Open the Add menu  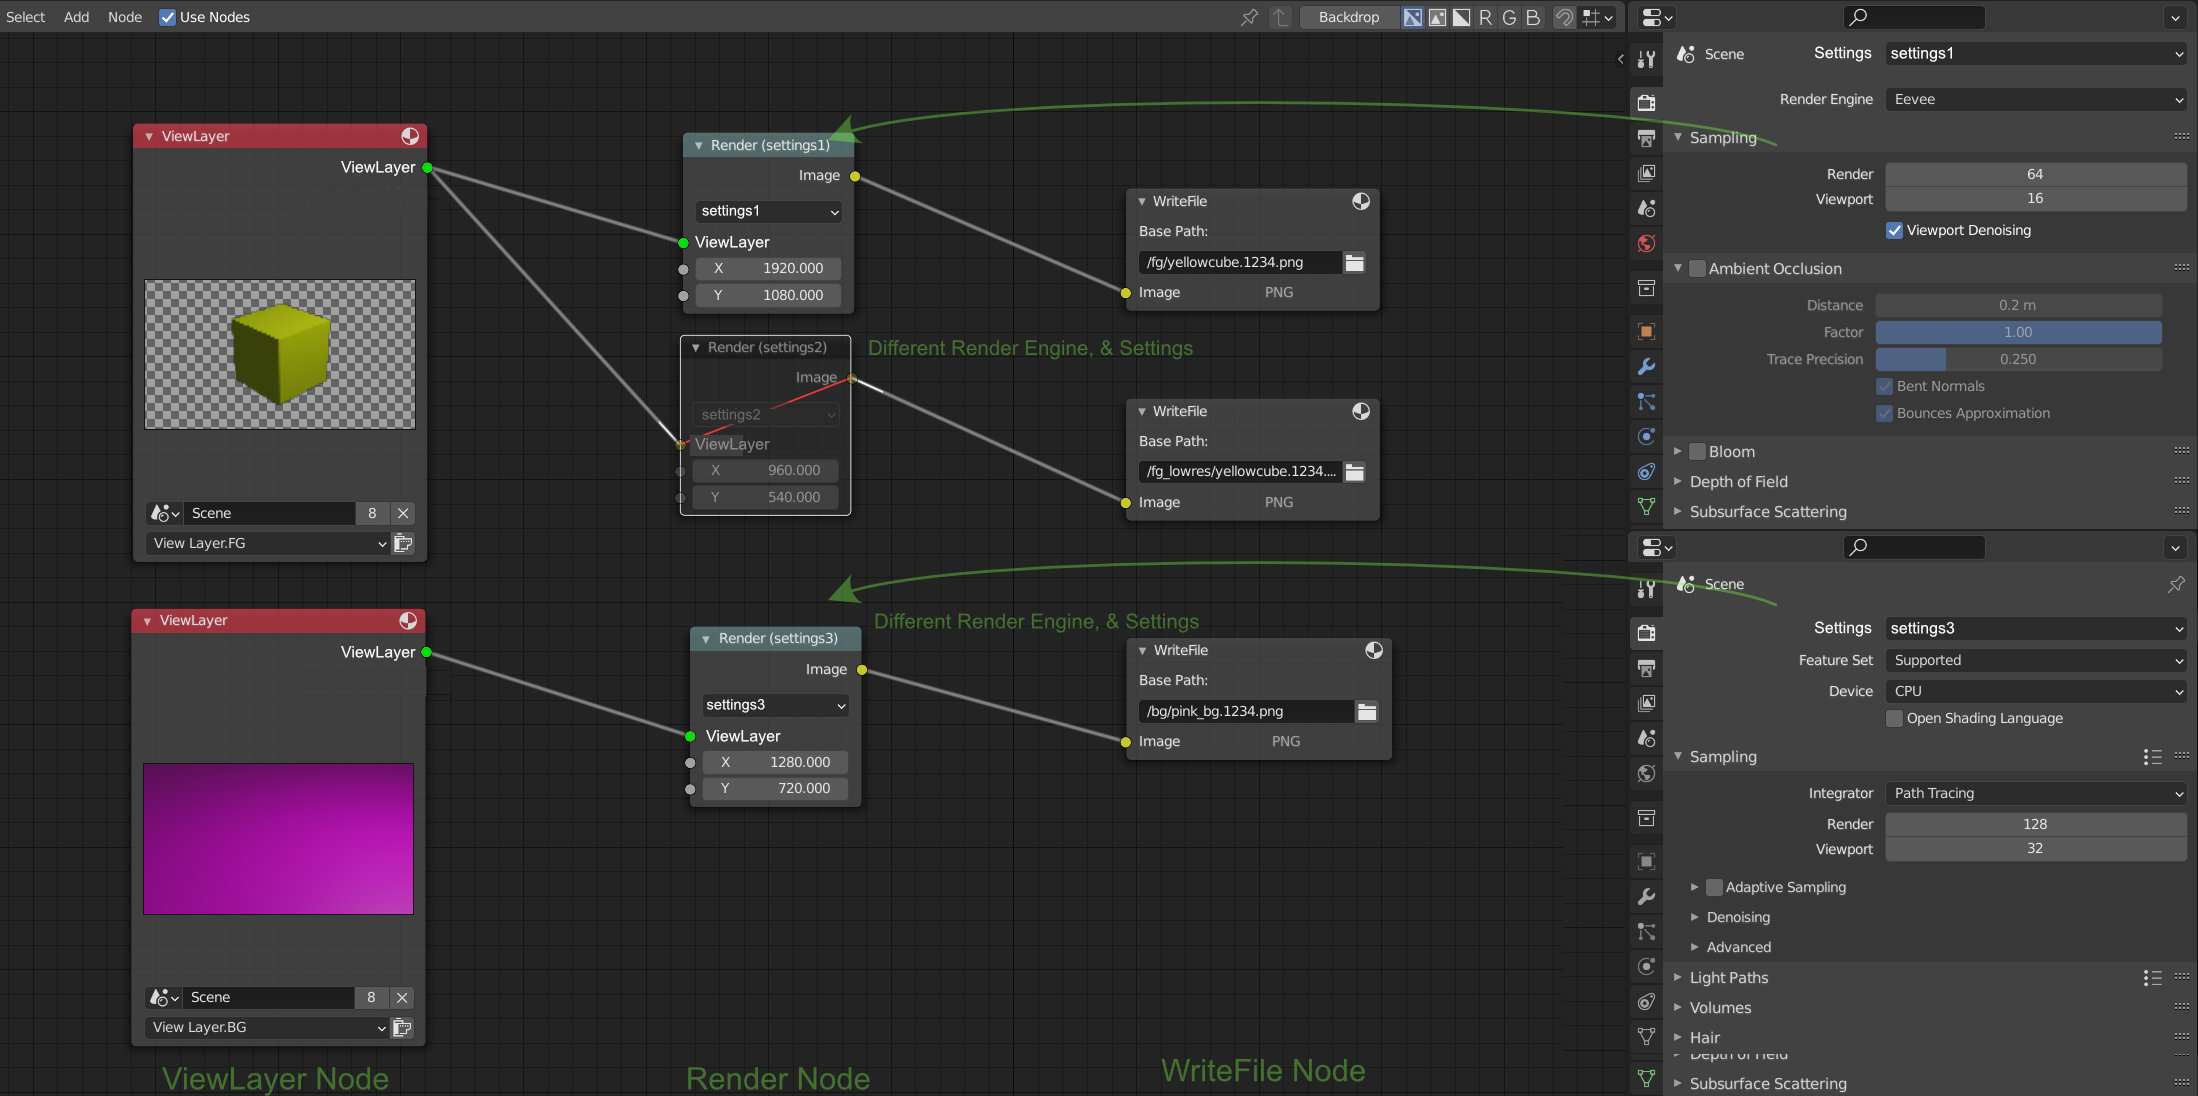click(76, 17)
